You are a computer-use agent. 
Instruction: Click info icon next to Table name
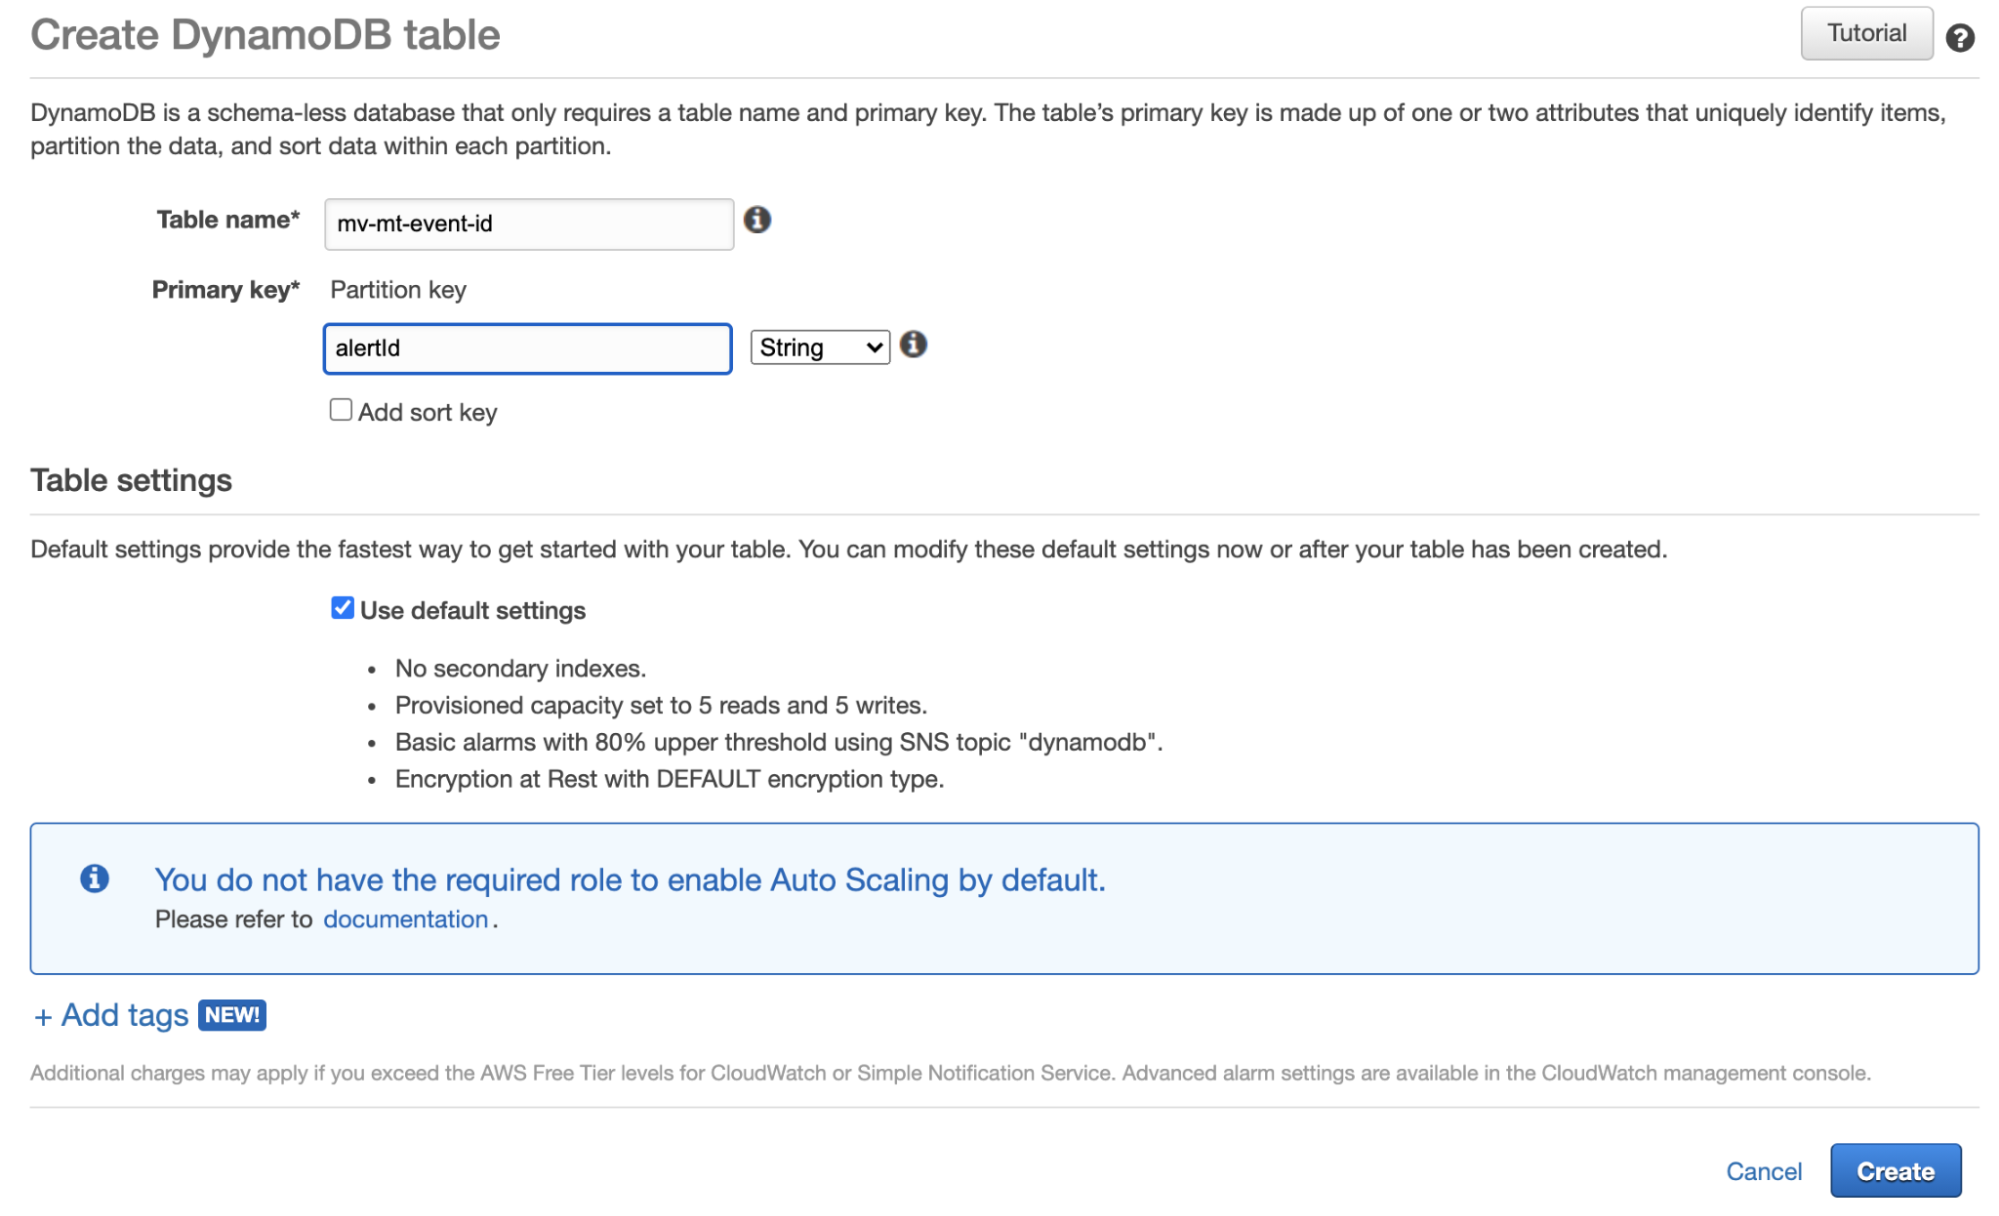(x=757, y=220)
